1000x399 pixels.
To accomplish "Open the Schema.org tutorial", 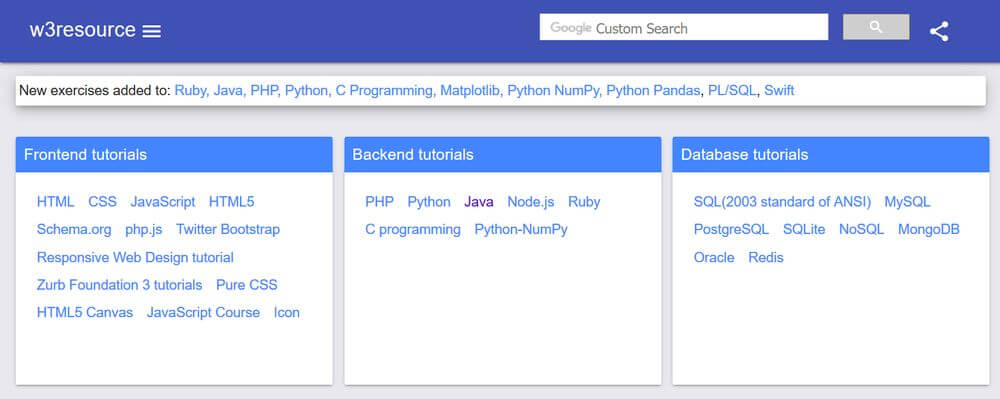I will (x=74, y=229).
